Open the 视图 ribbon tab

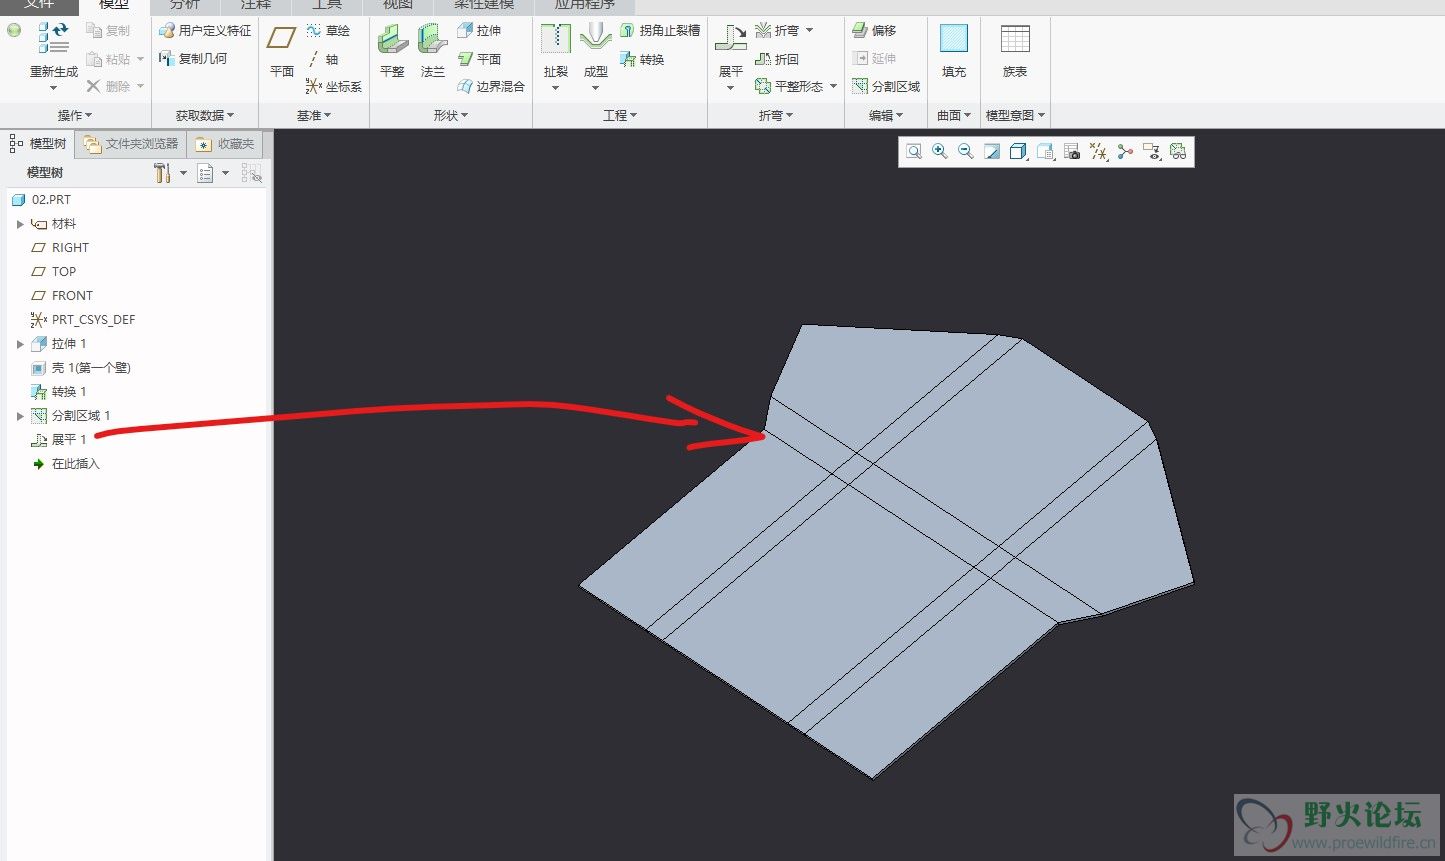(398, 5)
